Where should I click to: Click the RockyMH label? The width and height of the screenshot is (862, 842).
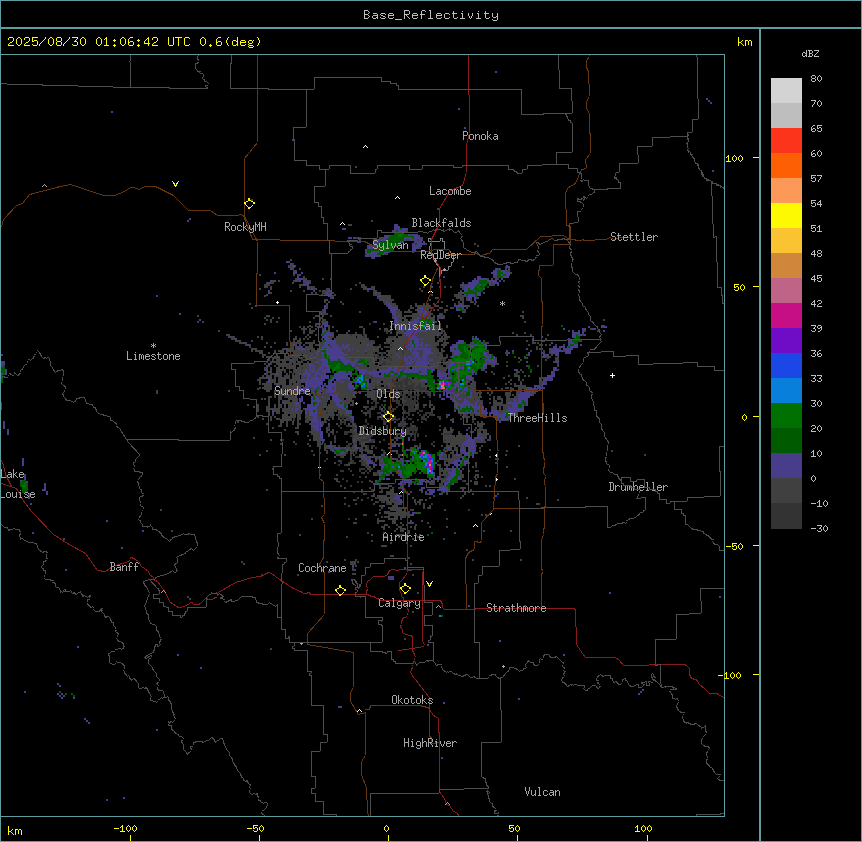245,227
